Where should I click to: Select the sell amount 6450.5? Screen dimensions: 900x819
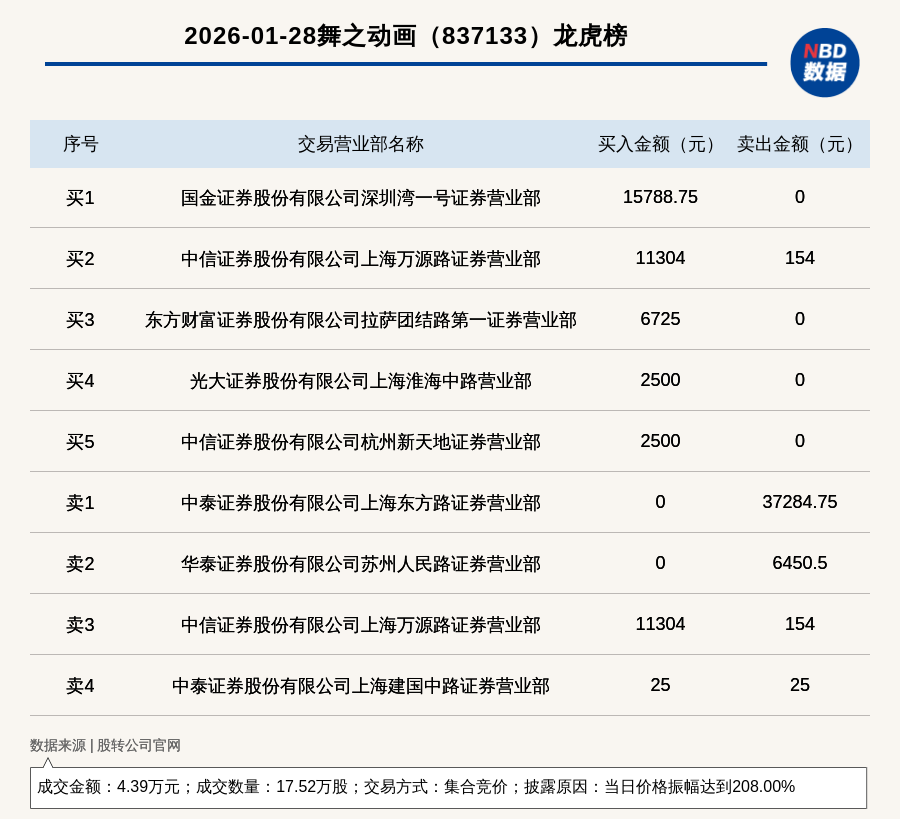[799, 563]
